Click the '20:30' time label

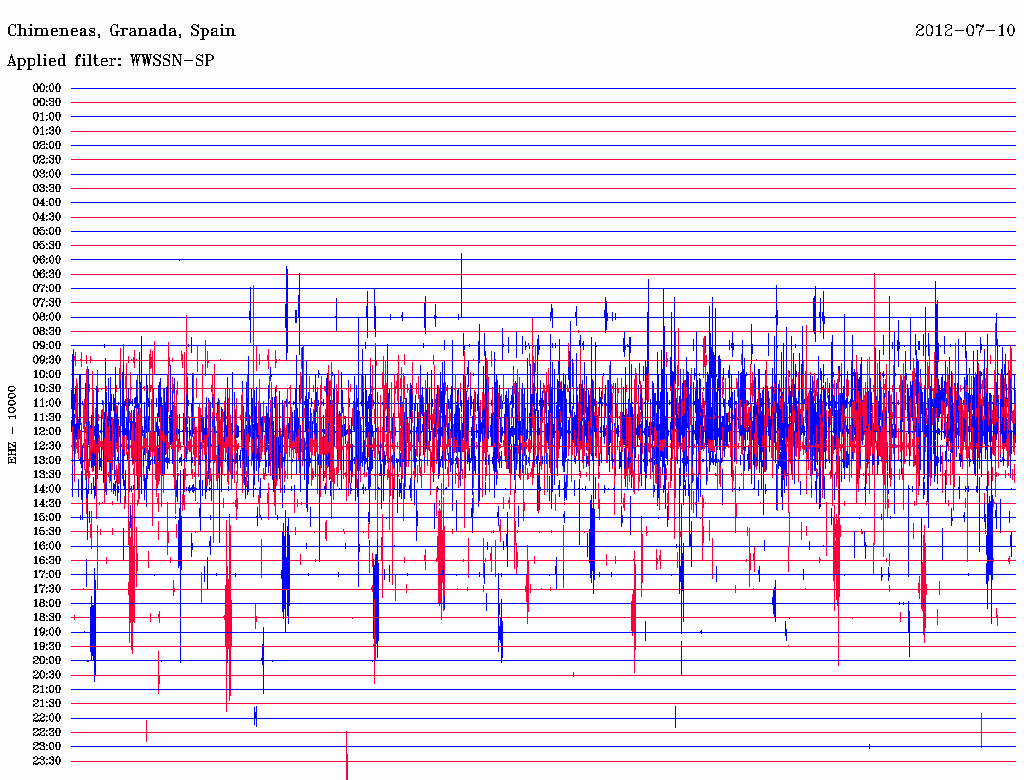coord(46,675)
